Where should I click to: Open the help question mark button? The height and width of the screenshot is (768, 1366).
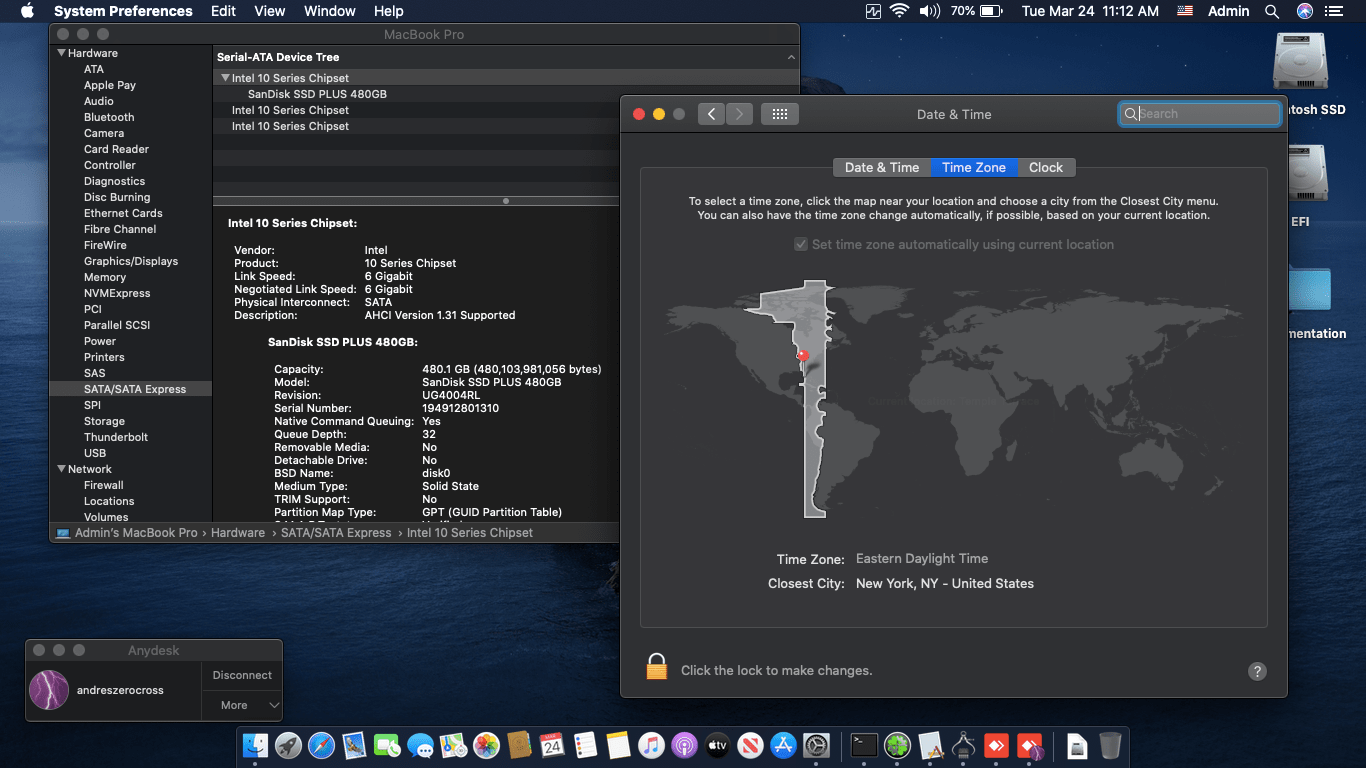pos(1257,671)
